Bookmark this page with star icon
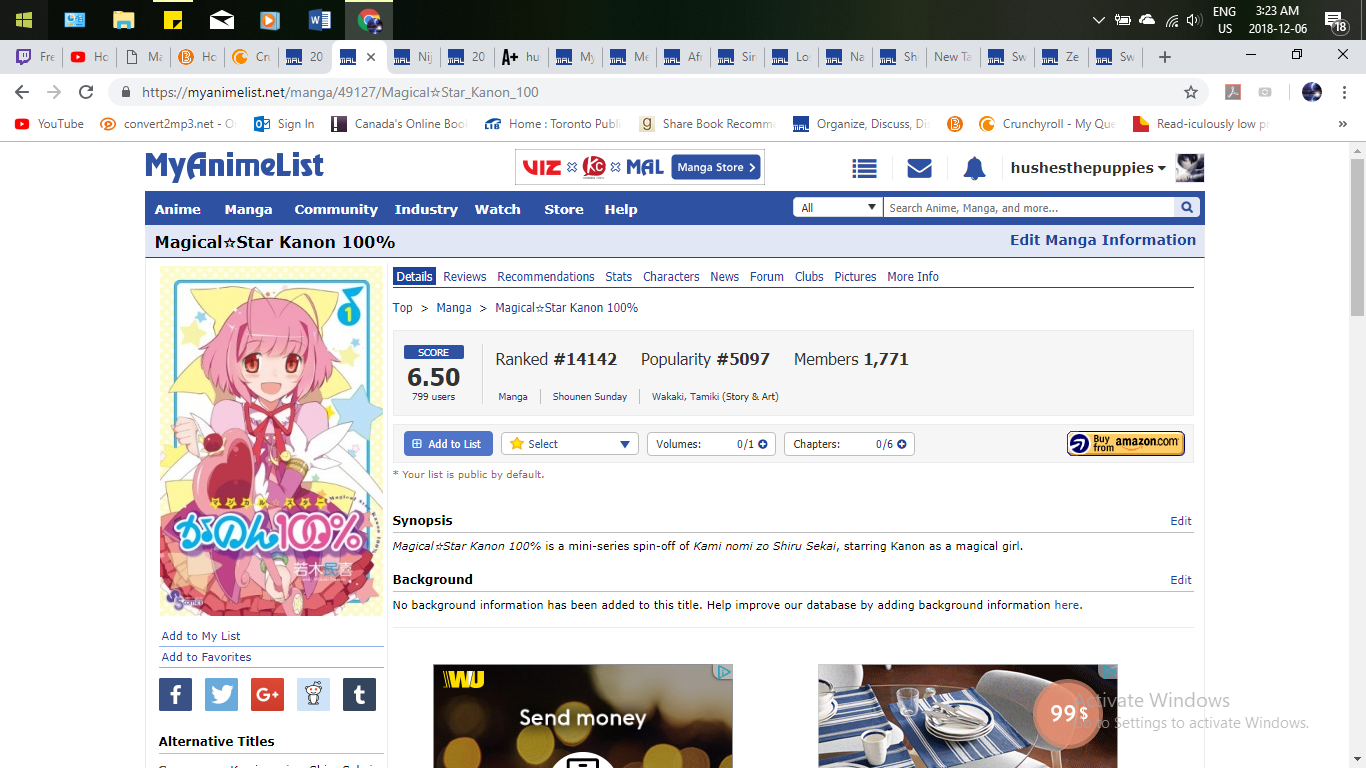This screenshot has height=768, width=1366. point(1190,92)
